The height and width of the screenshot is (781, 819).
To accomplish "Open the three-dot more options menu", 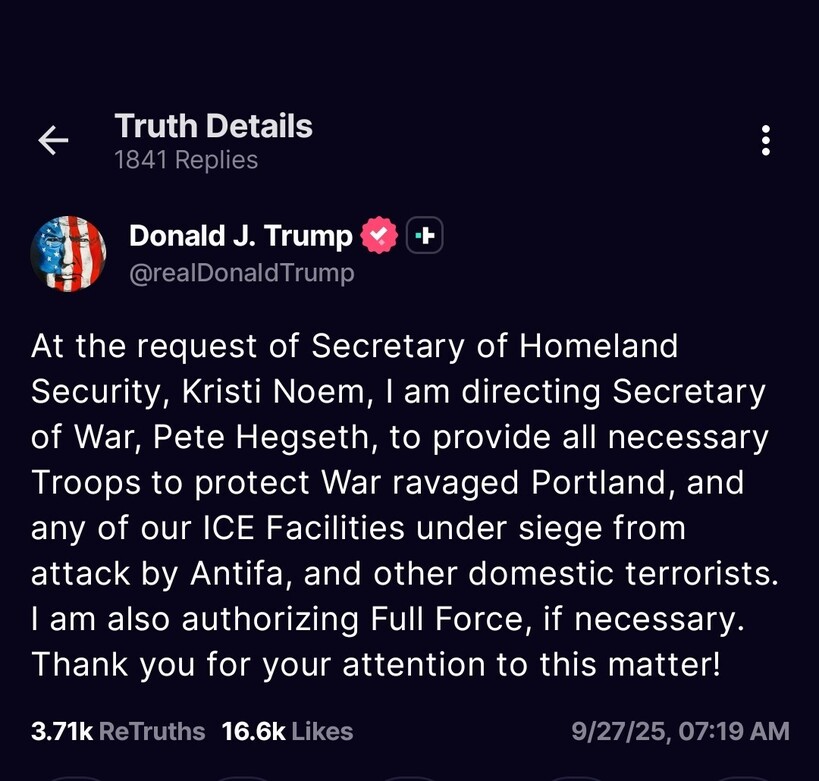I will [x=765, y=141].
